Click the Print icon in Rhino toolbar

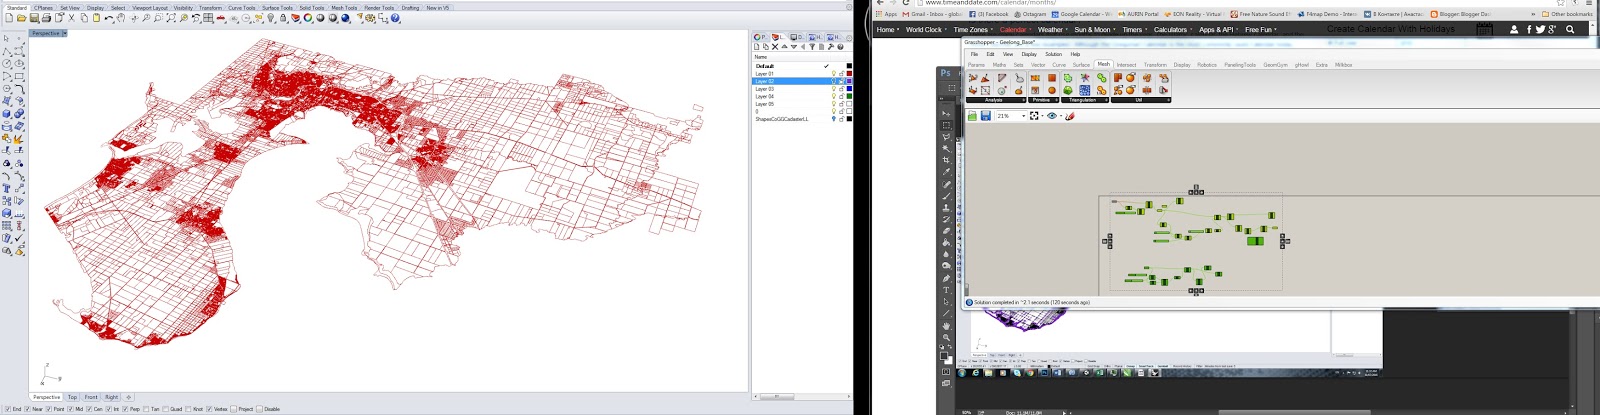coord(46,18)
